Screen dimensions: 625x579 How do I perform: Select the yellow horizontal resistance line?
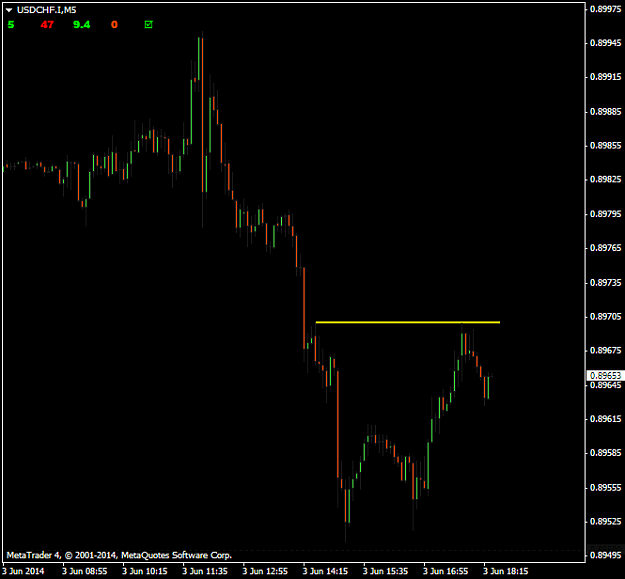click(x=407, y=322)
